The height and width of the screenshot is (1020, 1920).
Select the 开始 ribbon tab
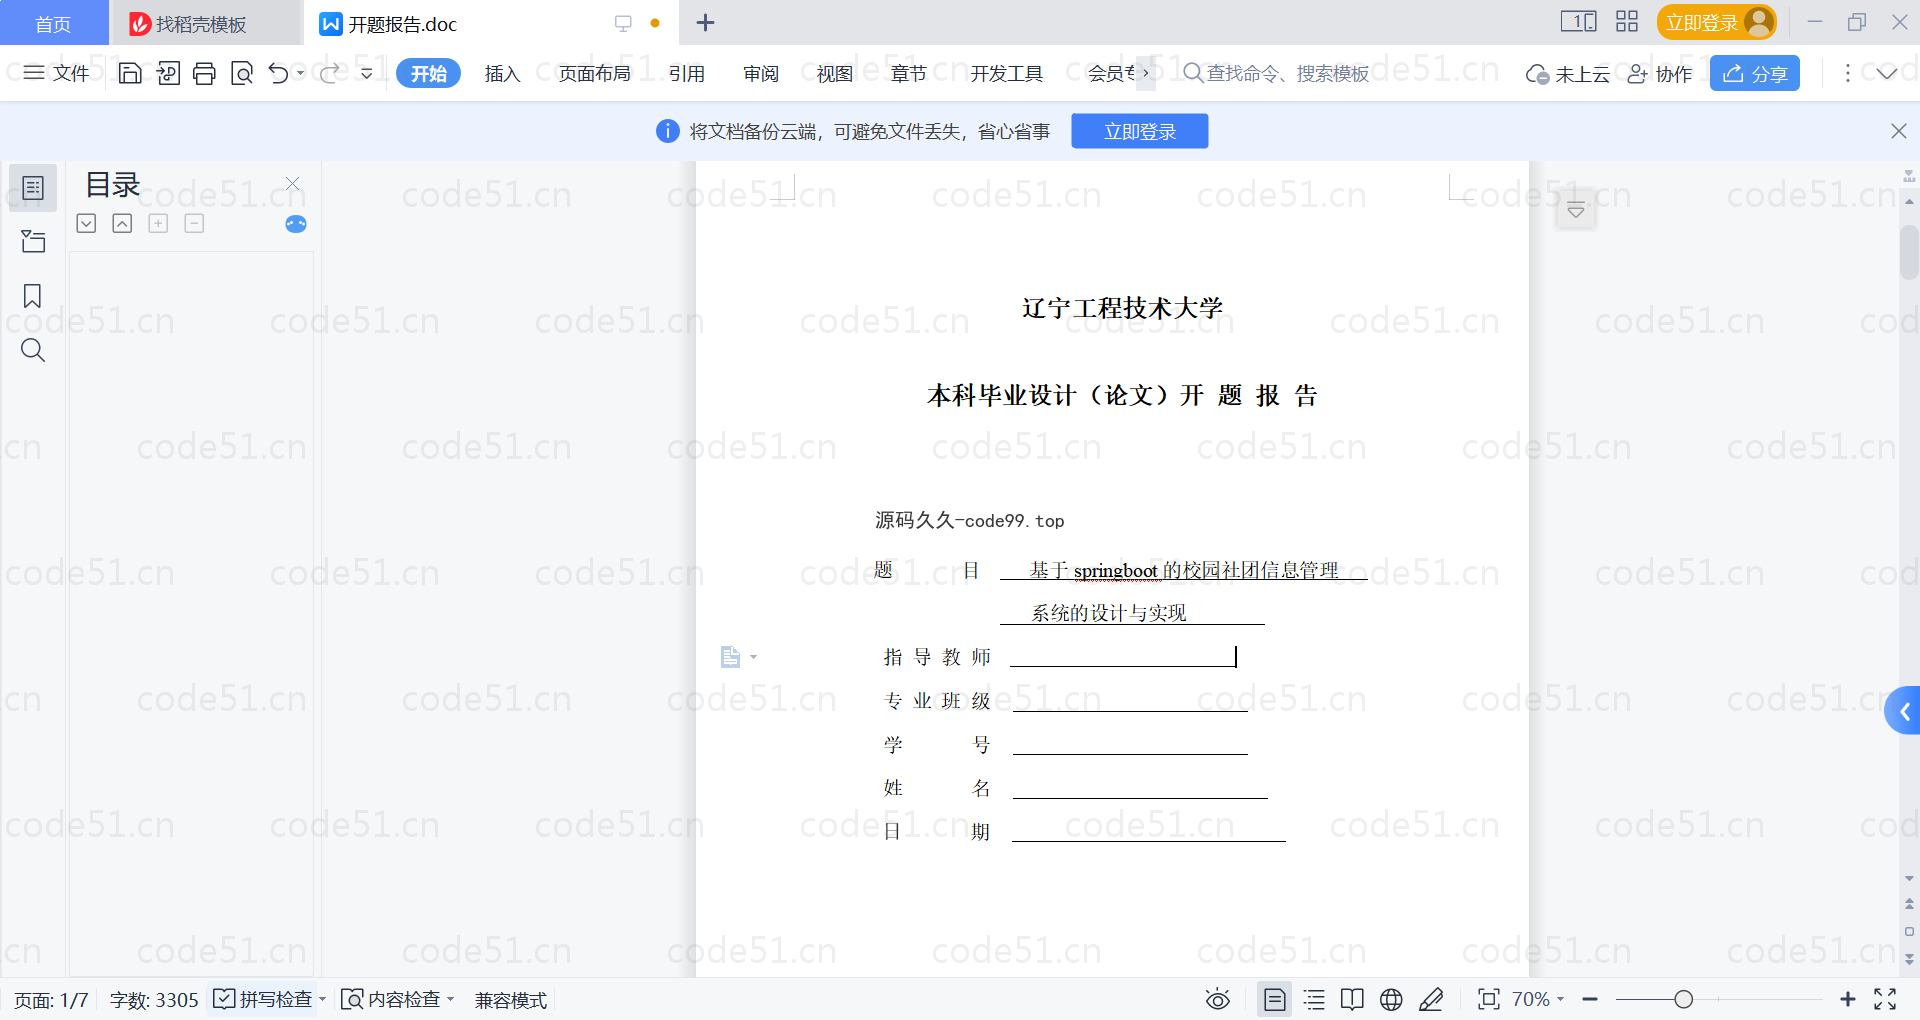click(x=428, y=73)
